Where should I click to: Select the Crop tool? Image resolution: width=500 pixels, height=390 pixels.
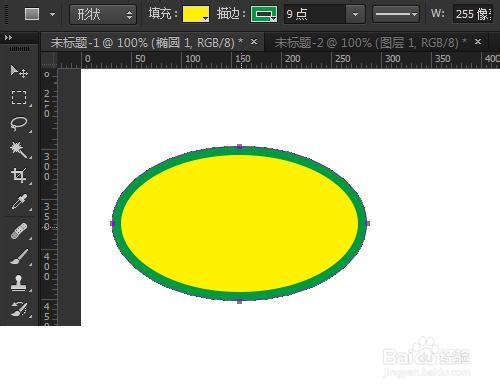pyautogui.click(x=18, y=175)
